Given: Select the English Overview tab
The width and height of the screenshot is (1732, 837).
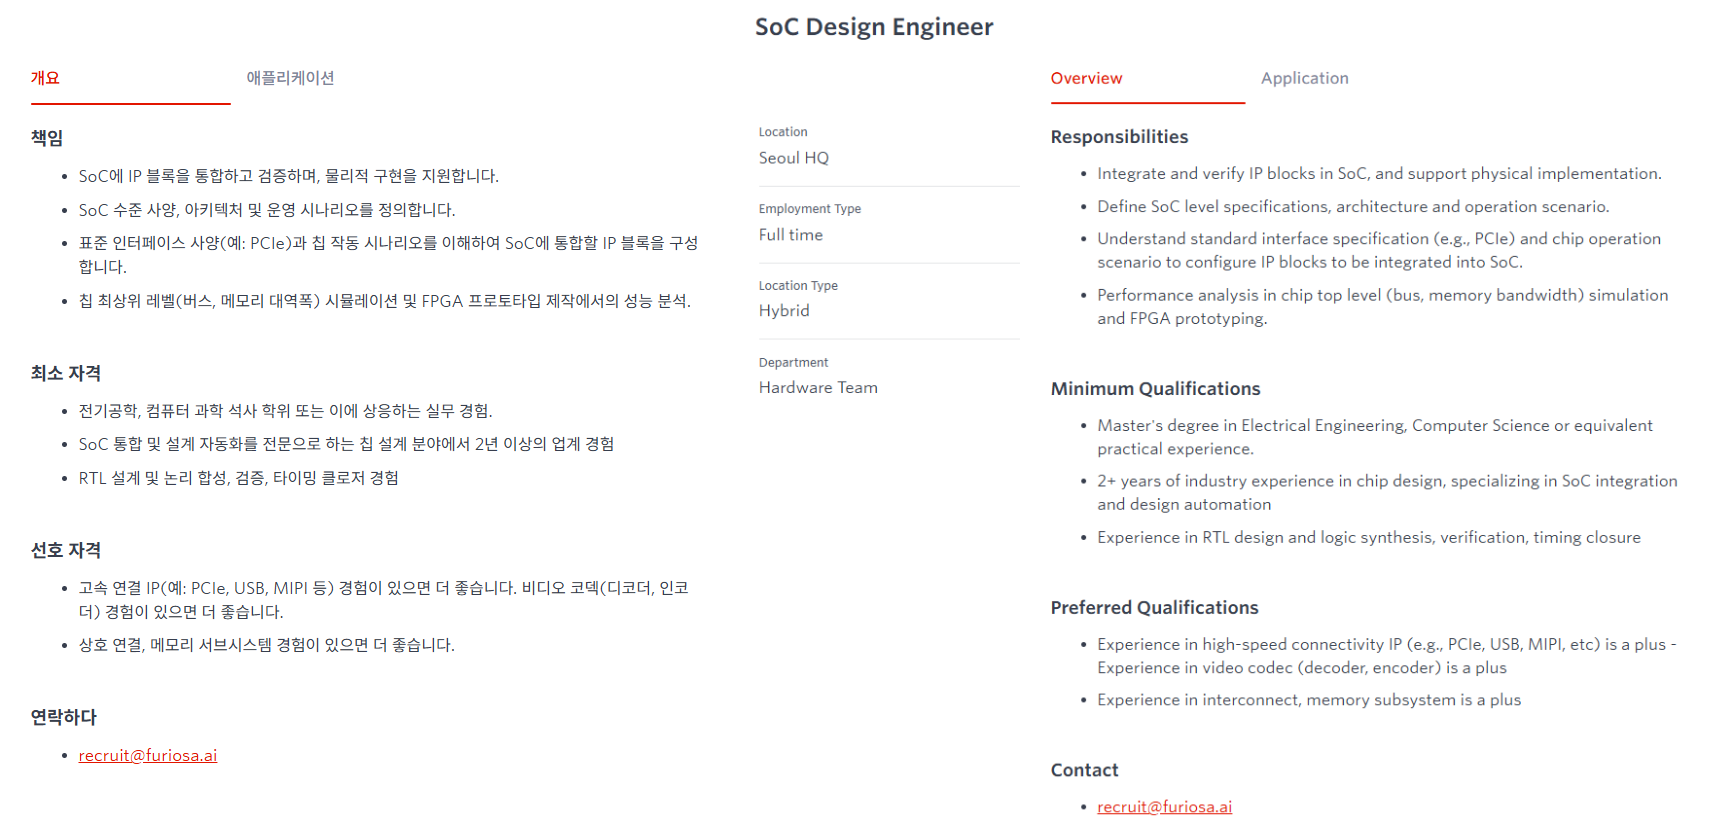Looking at the screenshot, I should (1086, 78).
